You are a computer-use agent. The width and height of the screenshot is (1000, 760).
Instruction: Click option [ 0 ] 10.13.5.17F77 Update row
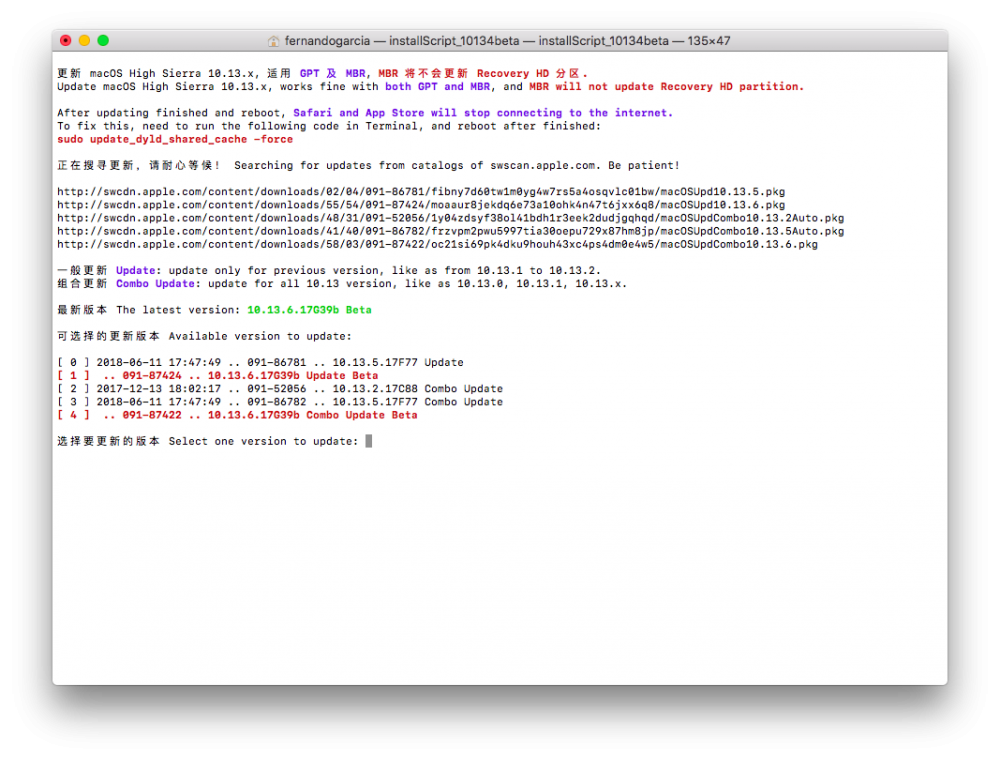(x=260, y=363)
